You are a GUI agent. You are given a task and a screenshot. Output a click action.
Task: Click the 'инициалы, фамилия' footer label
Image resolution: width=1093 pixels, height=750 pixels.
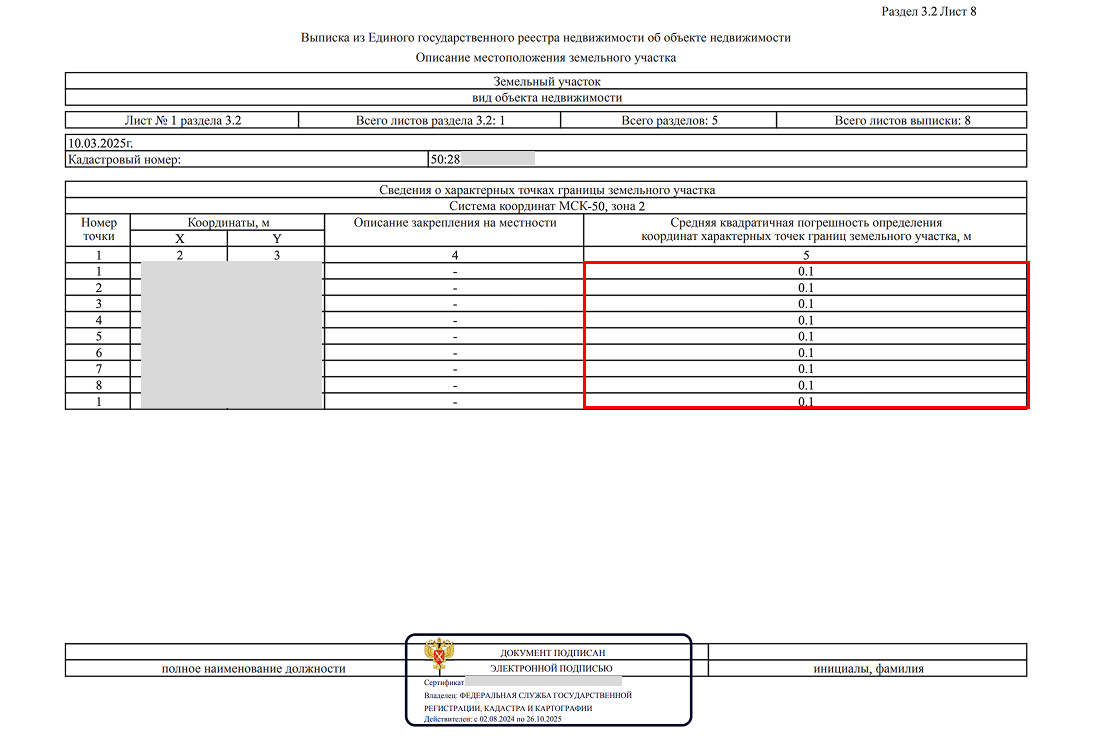[868, 669]
